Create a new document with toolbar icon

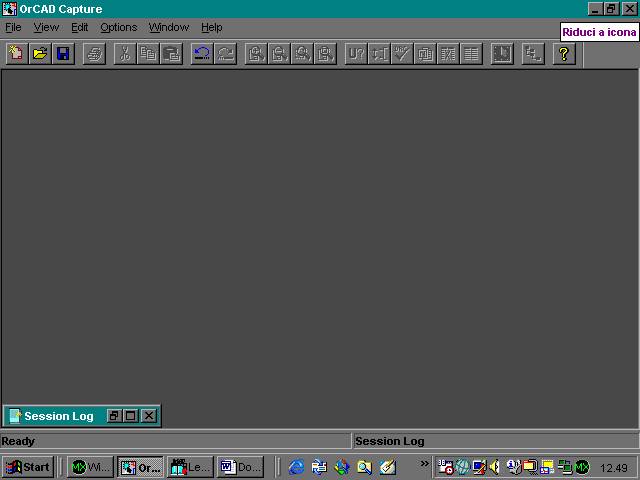tap(17, 53)
